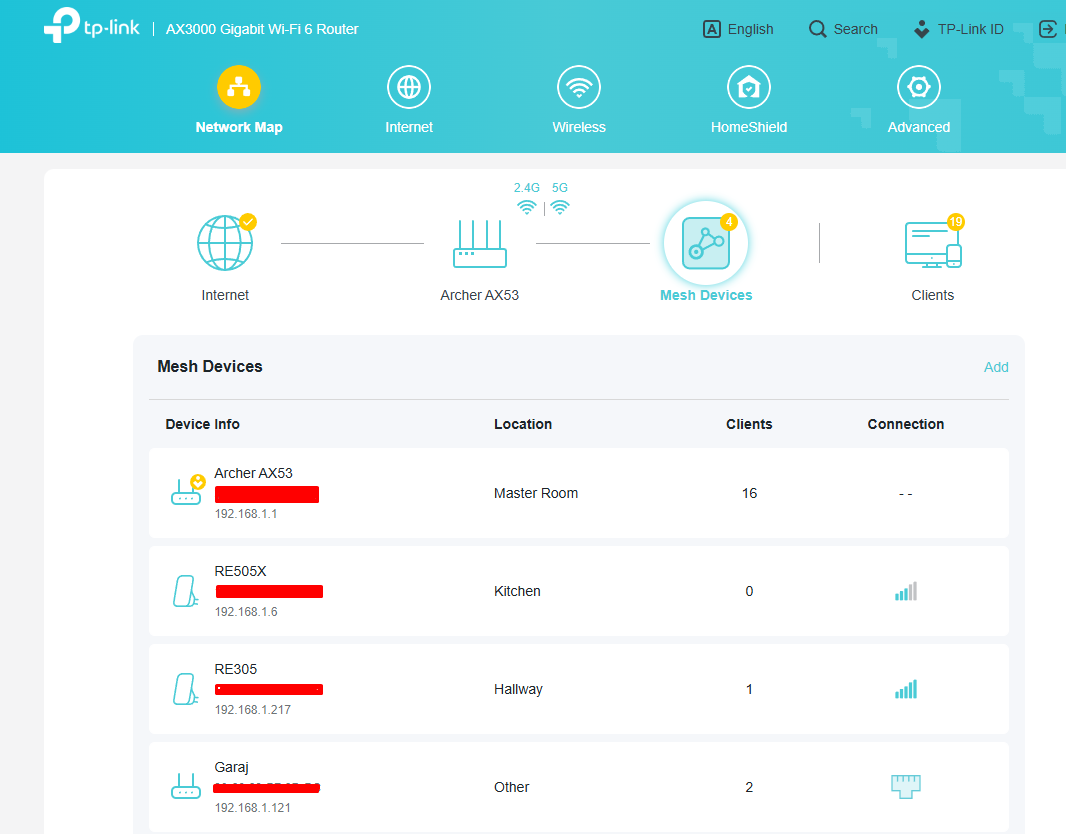Click the English language icon
1066x834 pixels.
coord(712,29)
